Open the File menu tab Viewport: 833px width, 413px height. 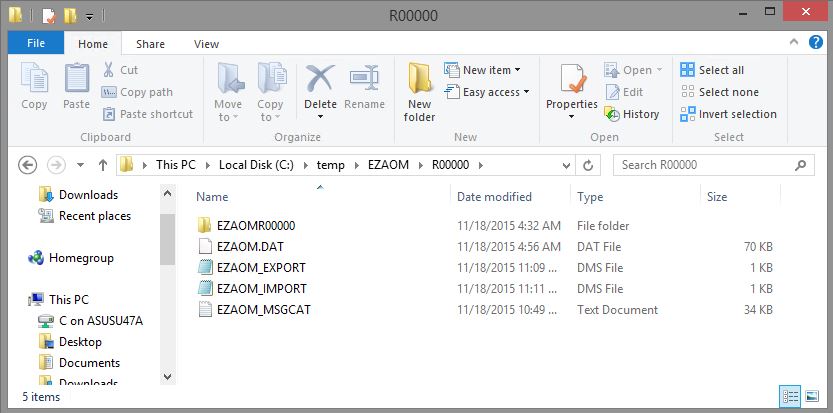click(35, 44)
